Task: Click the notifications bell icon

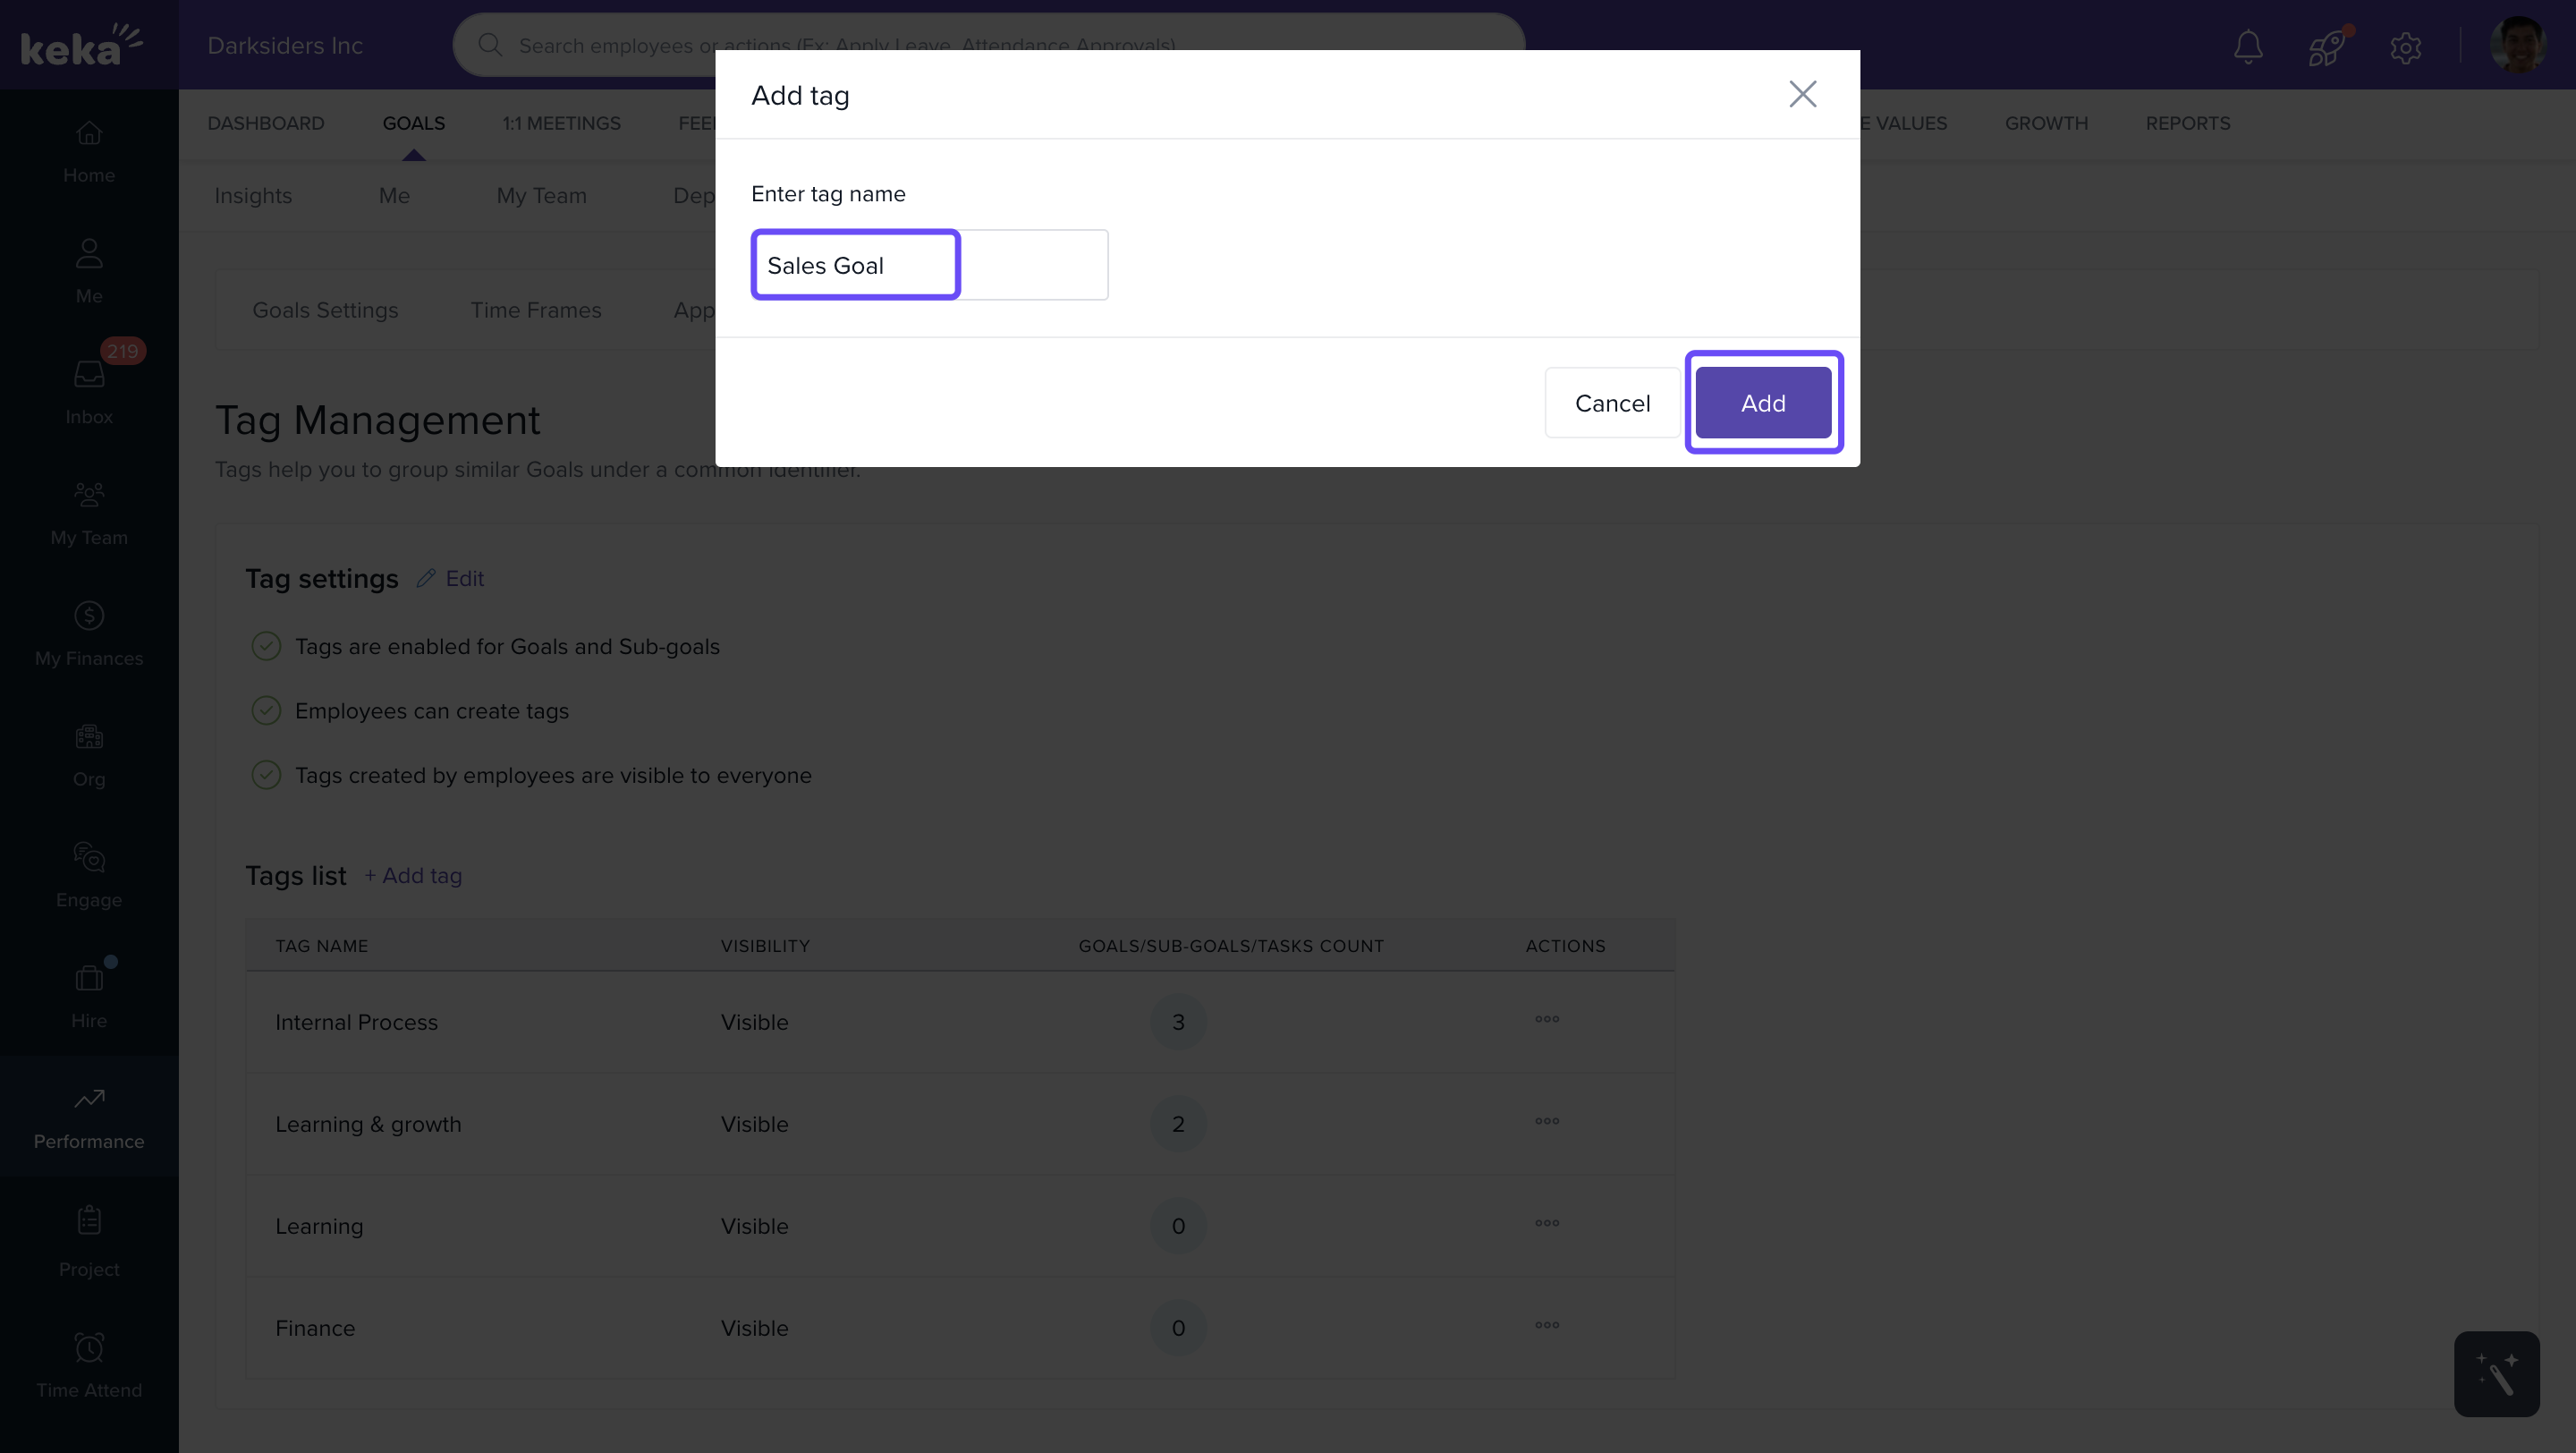Action: [x=2248, y=46]
